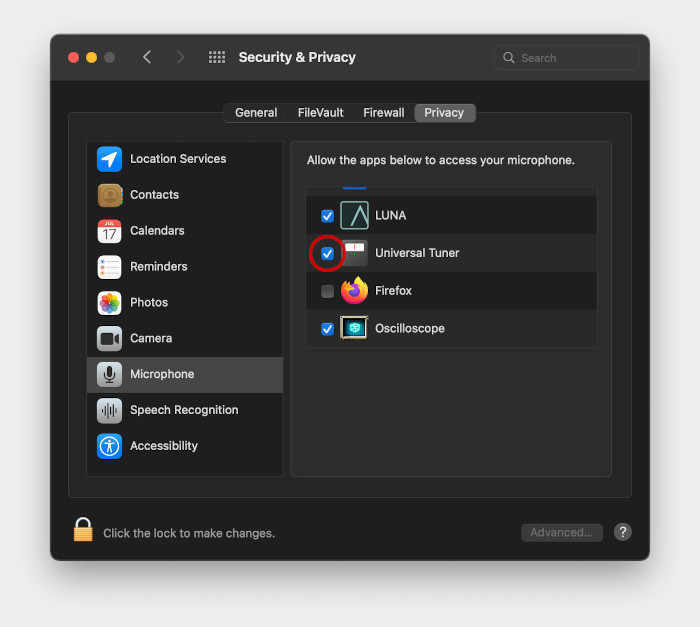Disable microphone access for LUNA
The height and width of the screenshot is (627, 700).
point(327,216)
